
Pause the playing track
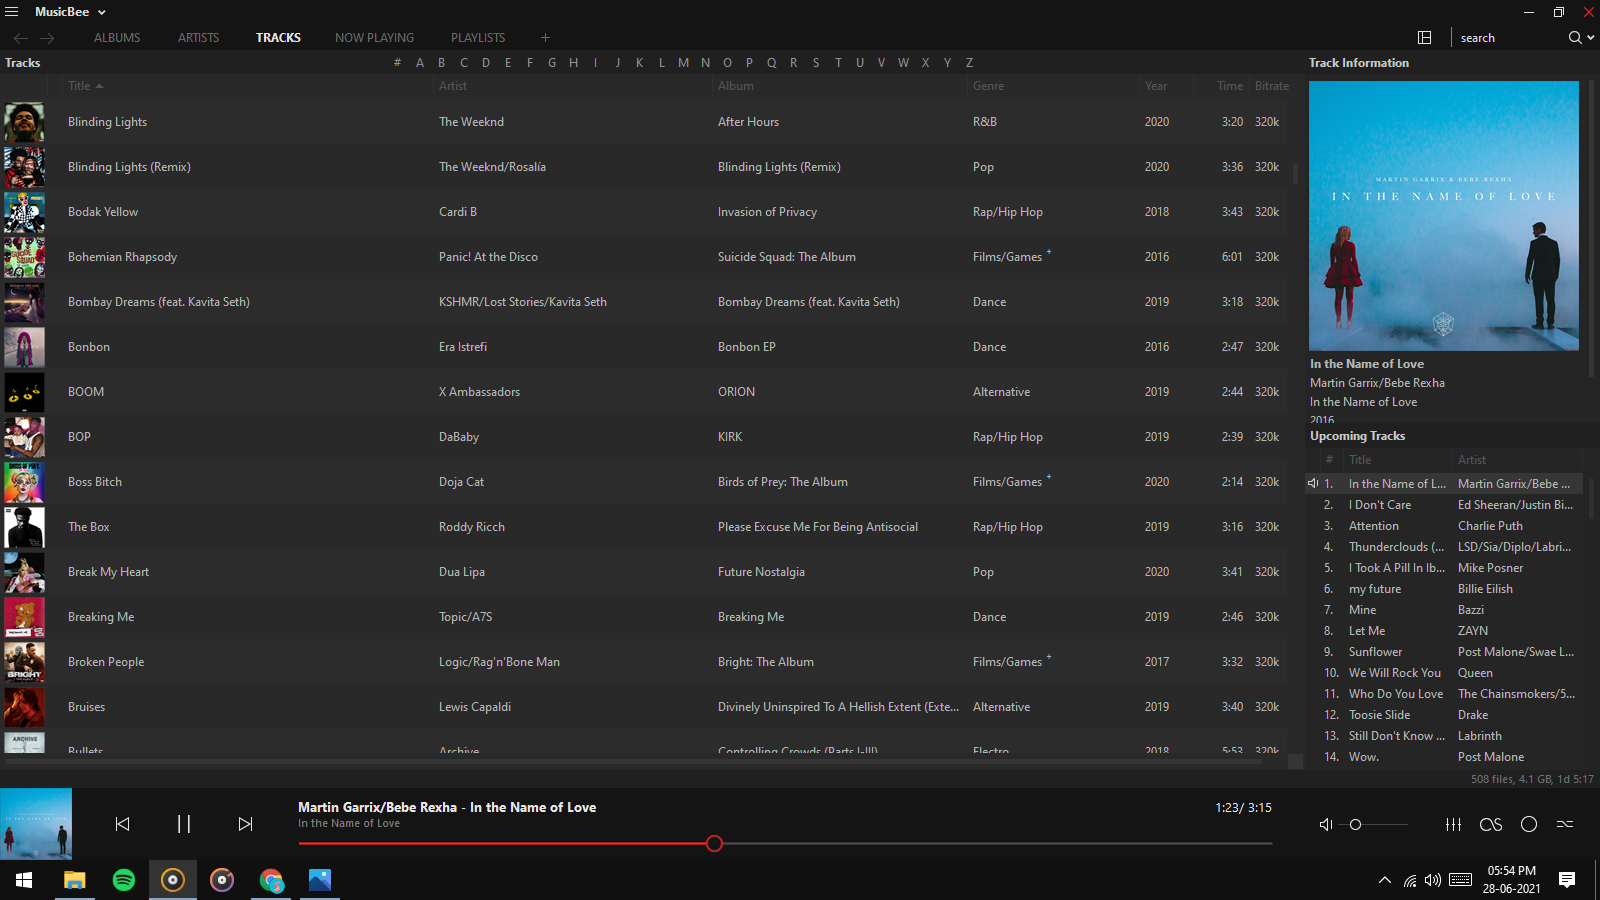pyautogui.click(x=184, y=824)
